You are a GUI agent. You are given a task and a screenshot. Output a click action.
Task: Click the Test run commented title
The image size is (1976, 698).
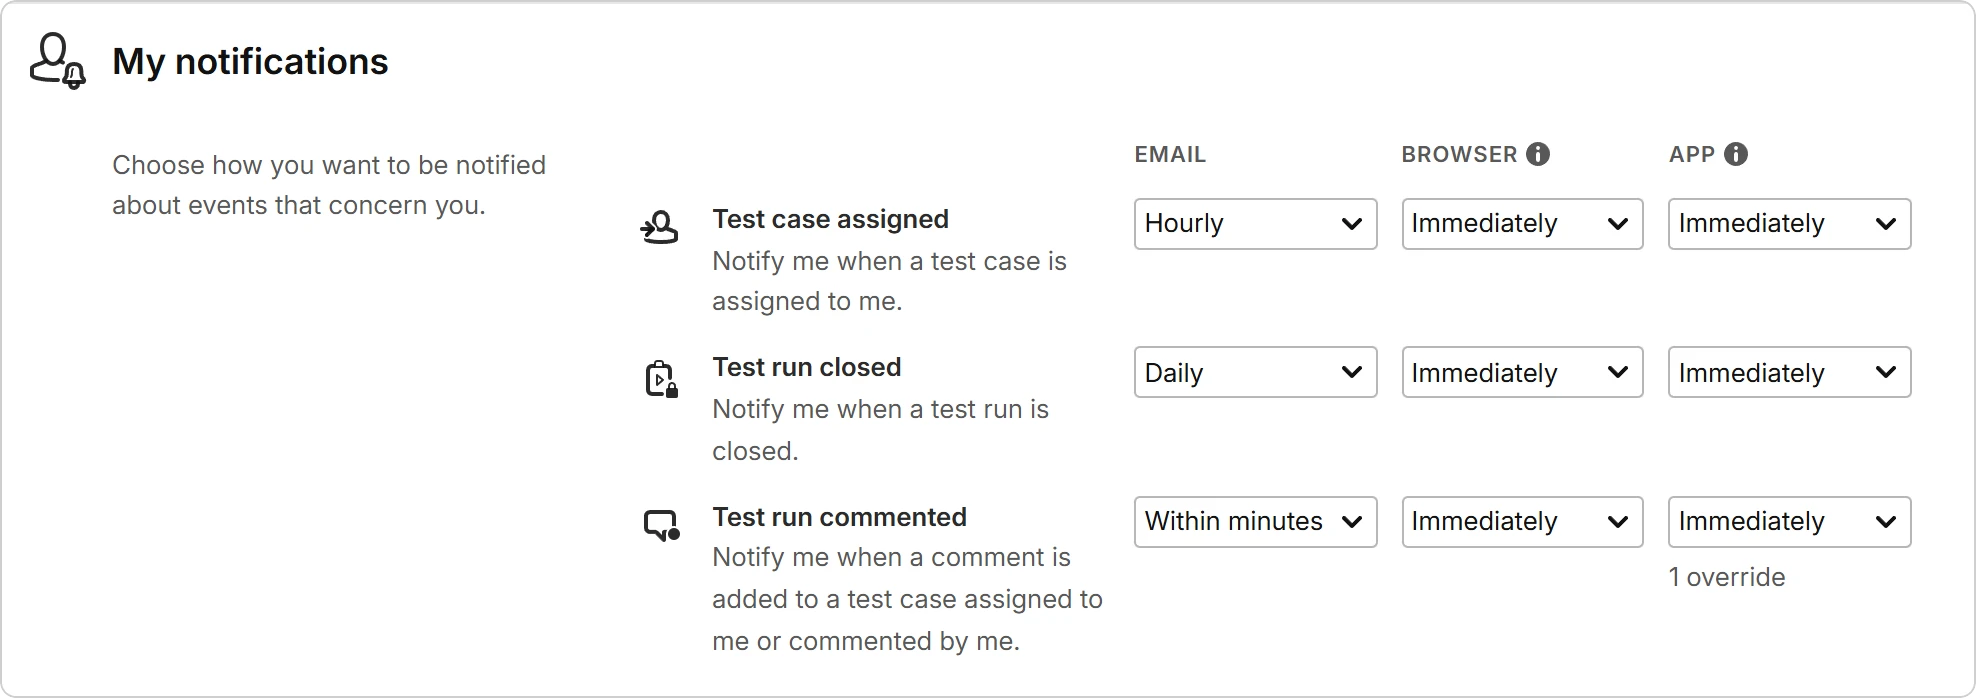coord(839,517)
